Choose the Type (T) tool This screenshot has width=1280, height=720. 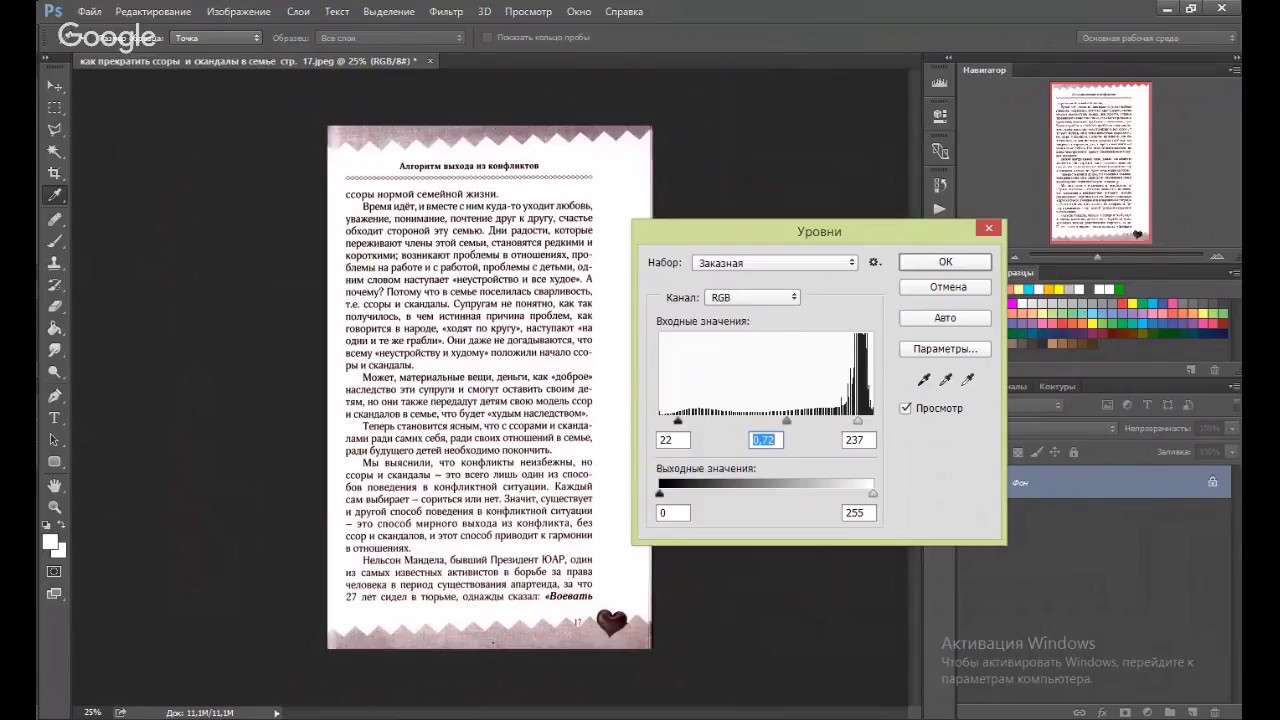(55, 418)
